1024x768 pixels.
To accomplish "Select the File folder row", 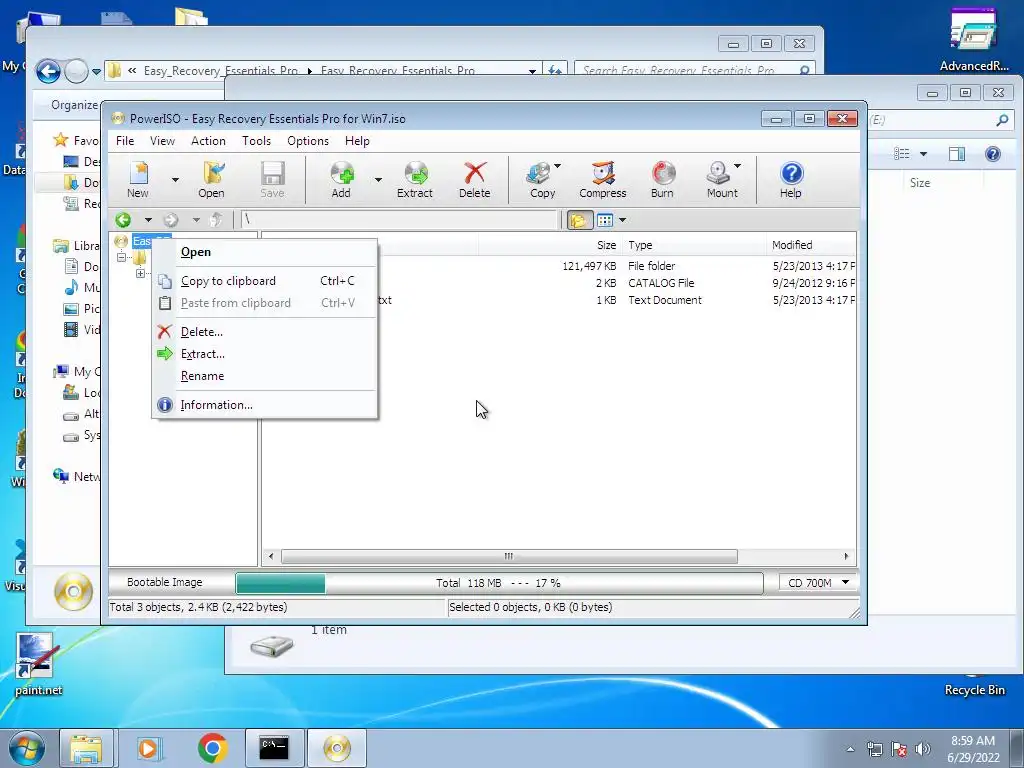I will pos(558,266).
